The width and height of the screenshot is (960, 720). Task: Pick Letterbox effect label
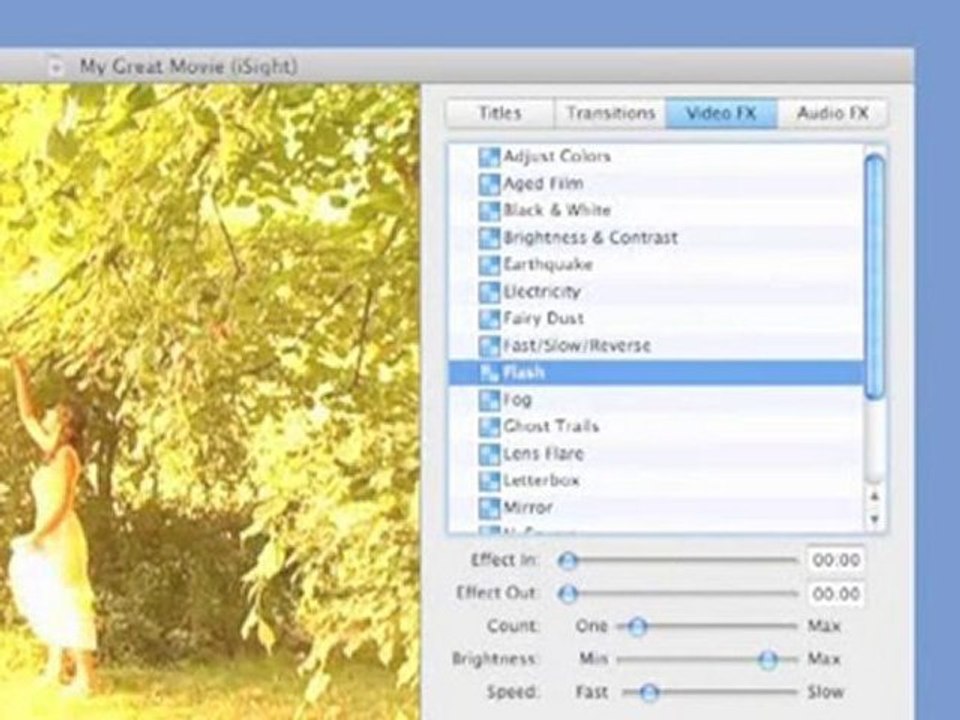tap(541, 481)
